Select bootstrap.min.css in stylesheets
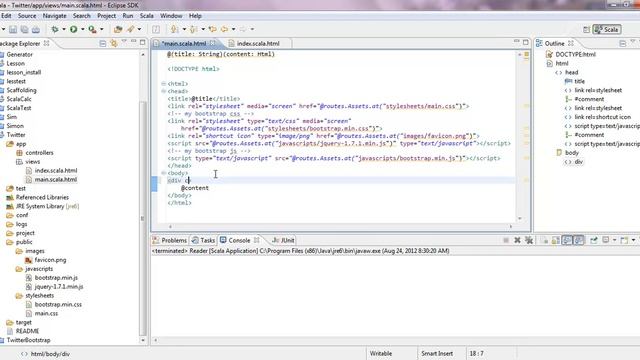The height and width of the screenshot is (360, 640). coord(58,304)
